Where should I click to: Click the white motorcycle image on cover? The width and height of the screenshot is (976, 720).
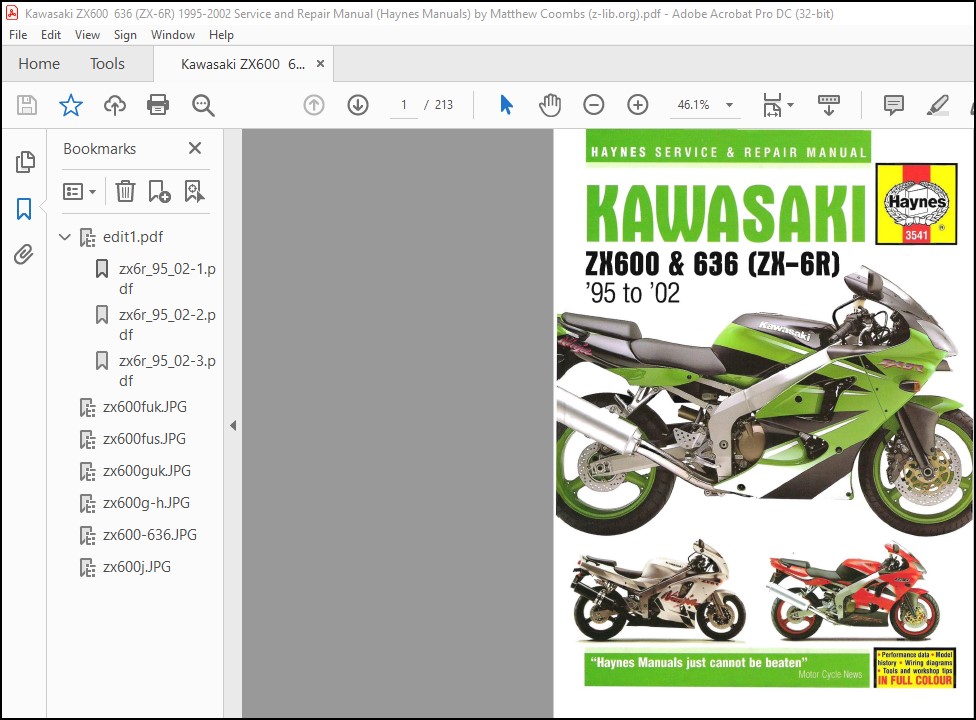point(659,591)
